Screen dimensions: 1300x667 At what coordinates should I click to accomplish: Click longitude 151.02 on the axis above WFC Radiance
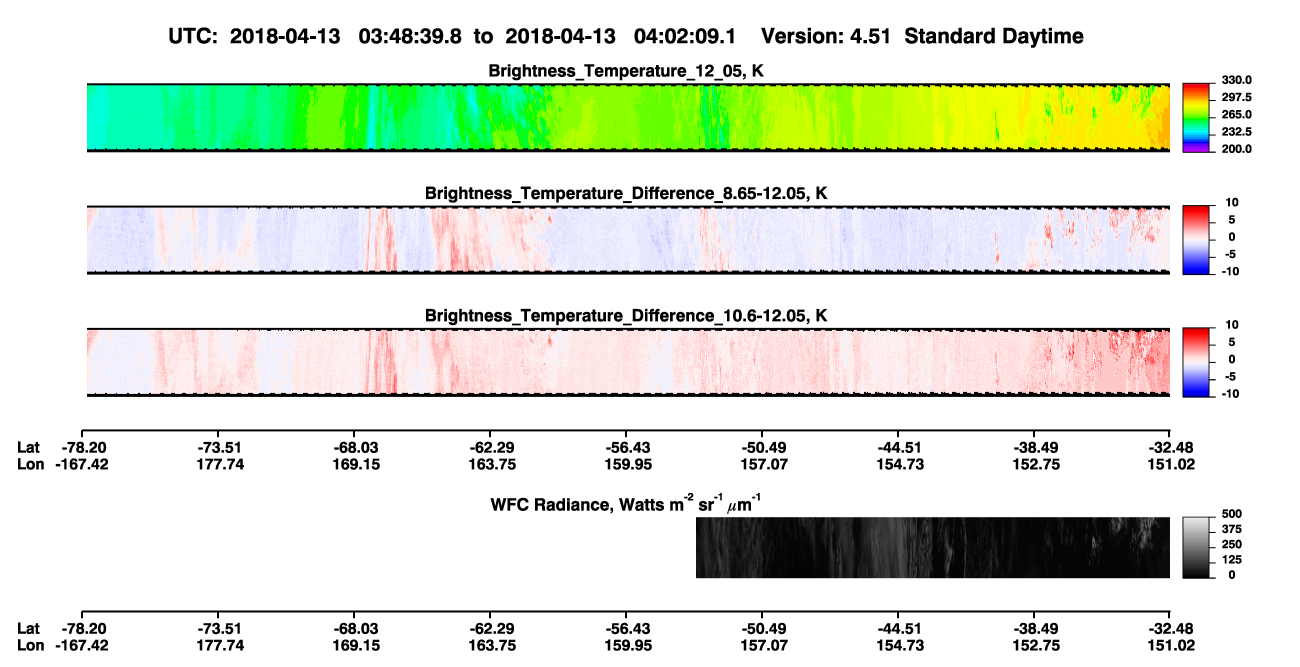pos(1170,464)
